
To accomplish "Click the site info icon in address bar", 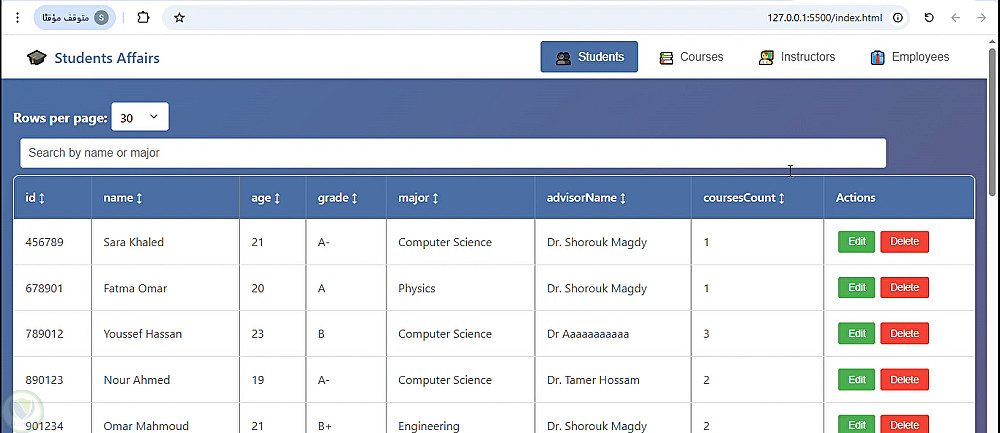I will 898,17.
